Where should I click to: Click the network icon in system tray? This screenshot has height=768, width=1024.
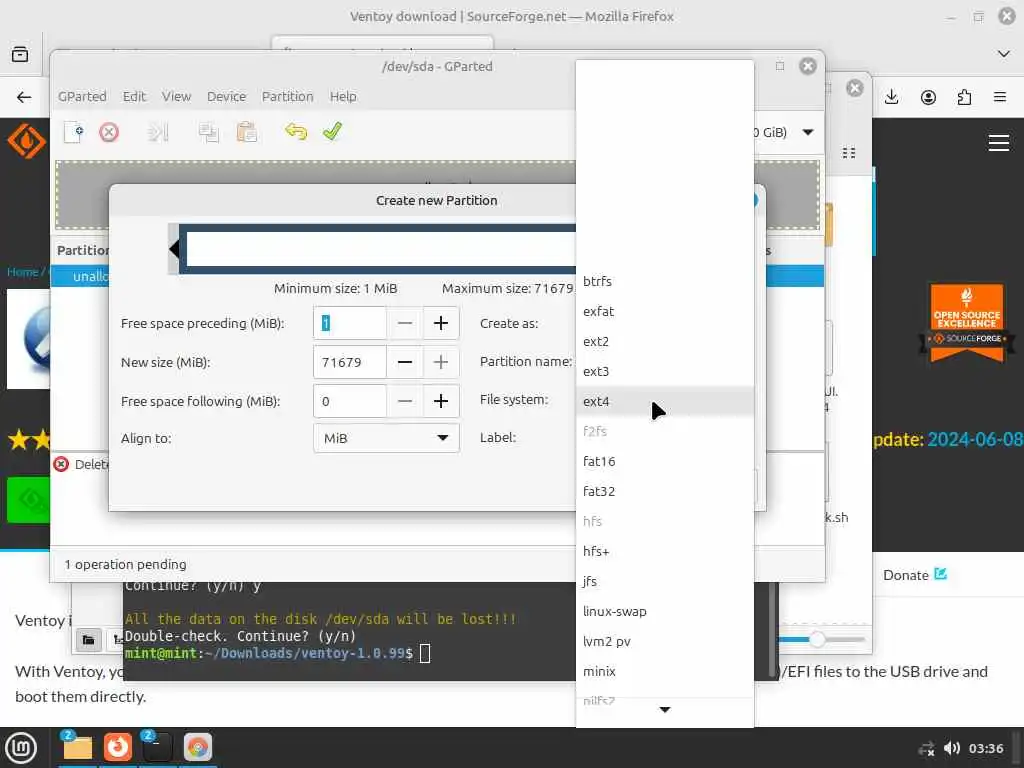coord(927,748)
